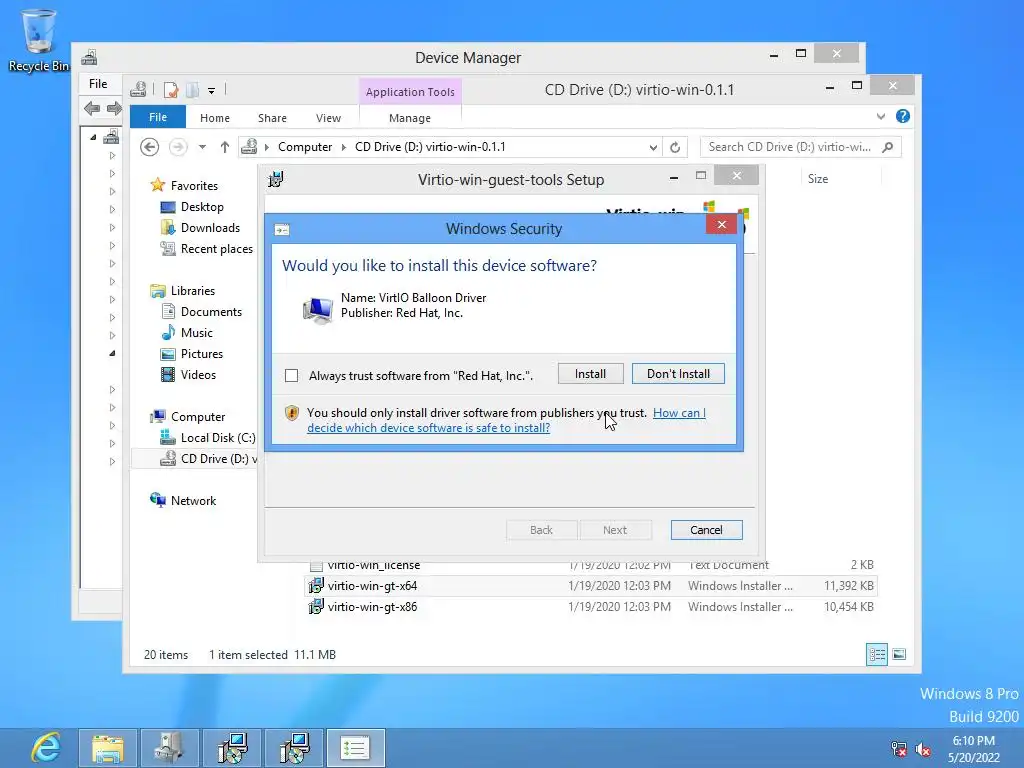This screenshot has height=768, width=1024.
Task: Open Downloads in the navigation pane
Action: tap(210, 228)
